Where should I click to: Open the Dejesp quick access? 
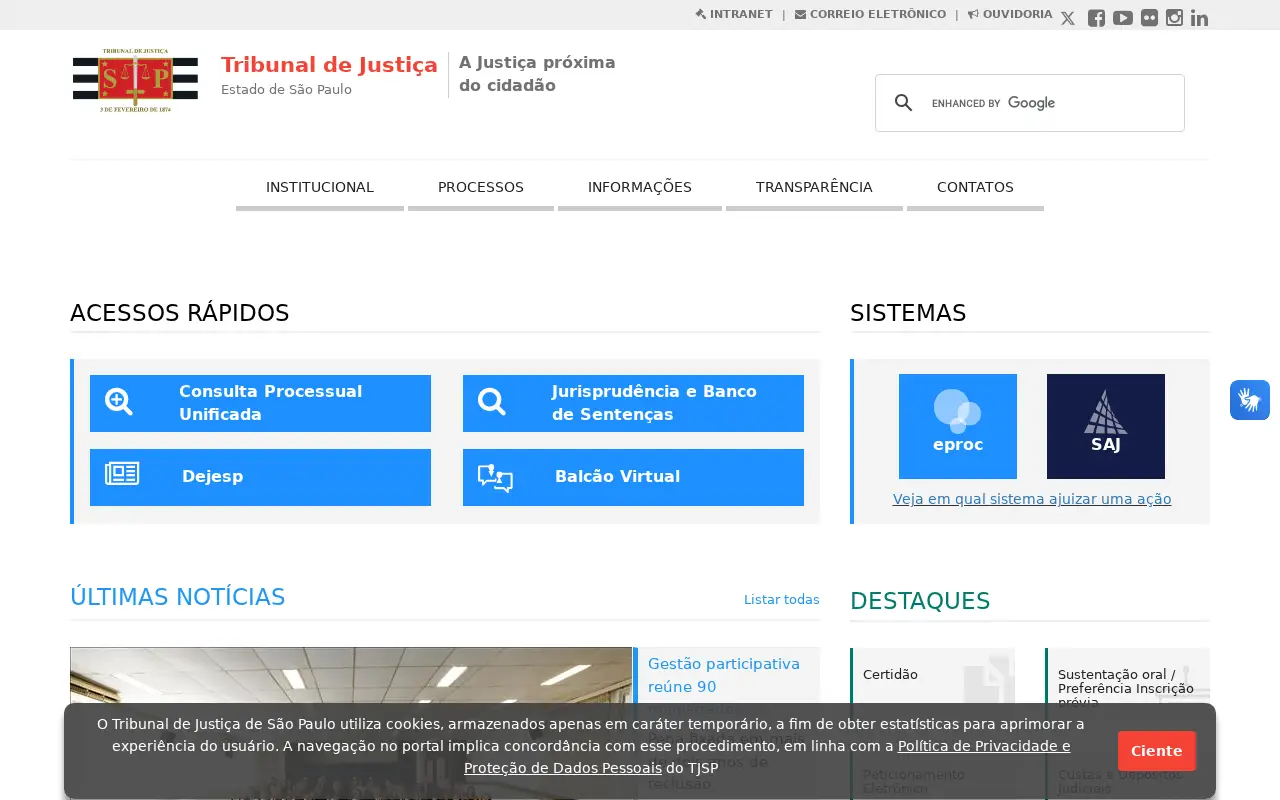(260, 477)
